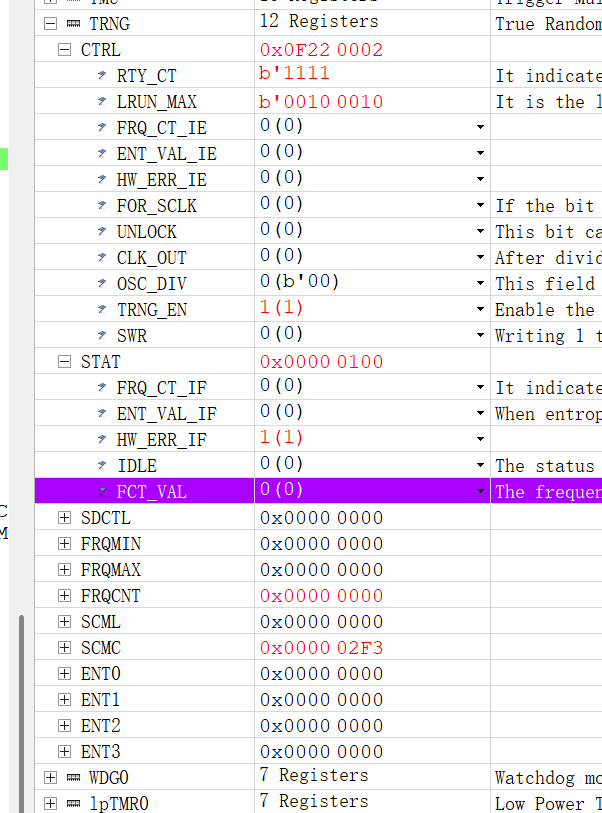Open FCT_VAL value dropdown
This screenshot has width=602, height=813.
(481, 491)
